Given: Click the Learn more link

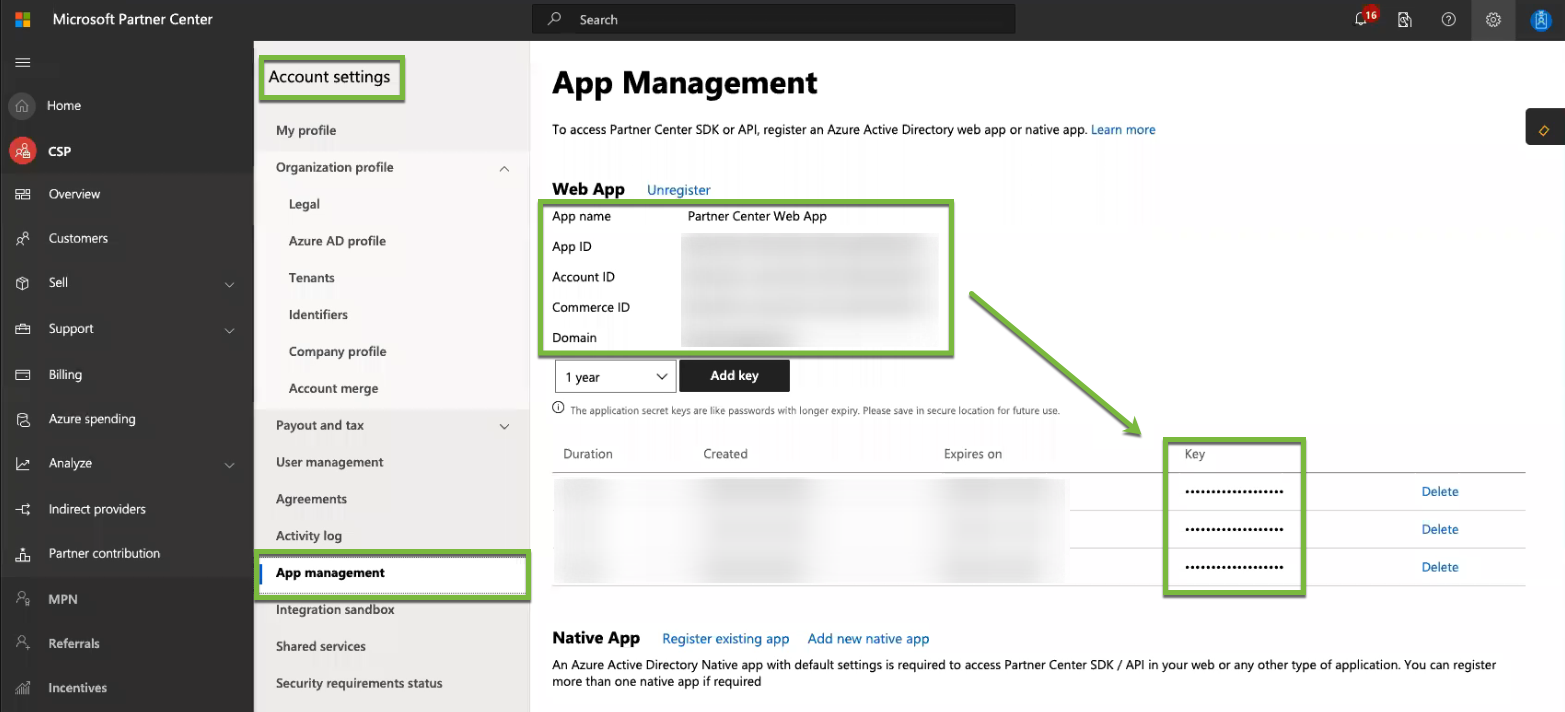Looking at the screenshot, I should pos(1123,130).
